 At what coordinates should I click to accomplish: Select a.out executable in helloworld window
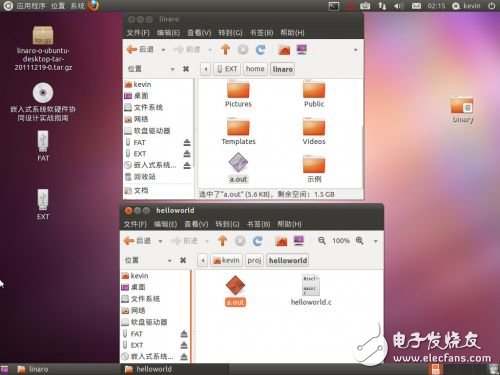tap(235, 291)
